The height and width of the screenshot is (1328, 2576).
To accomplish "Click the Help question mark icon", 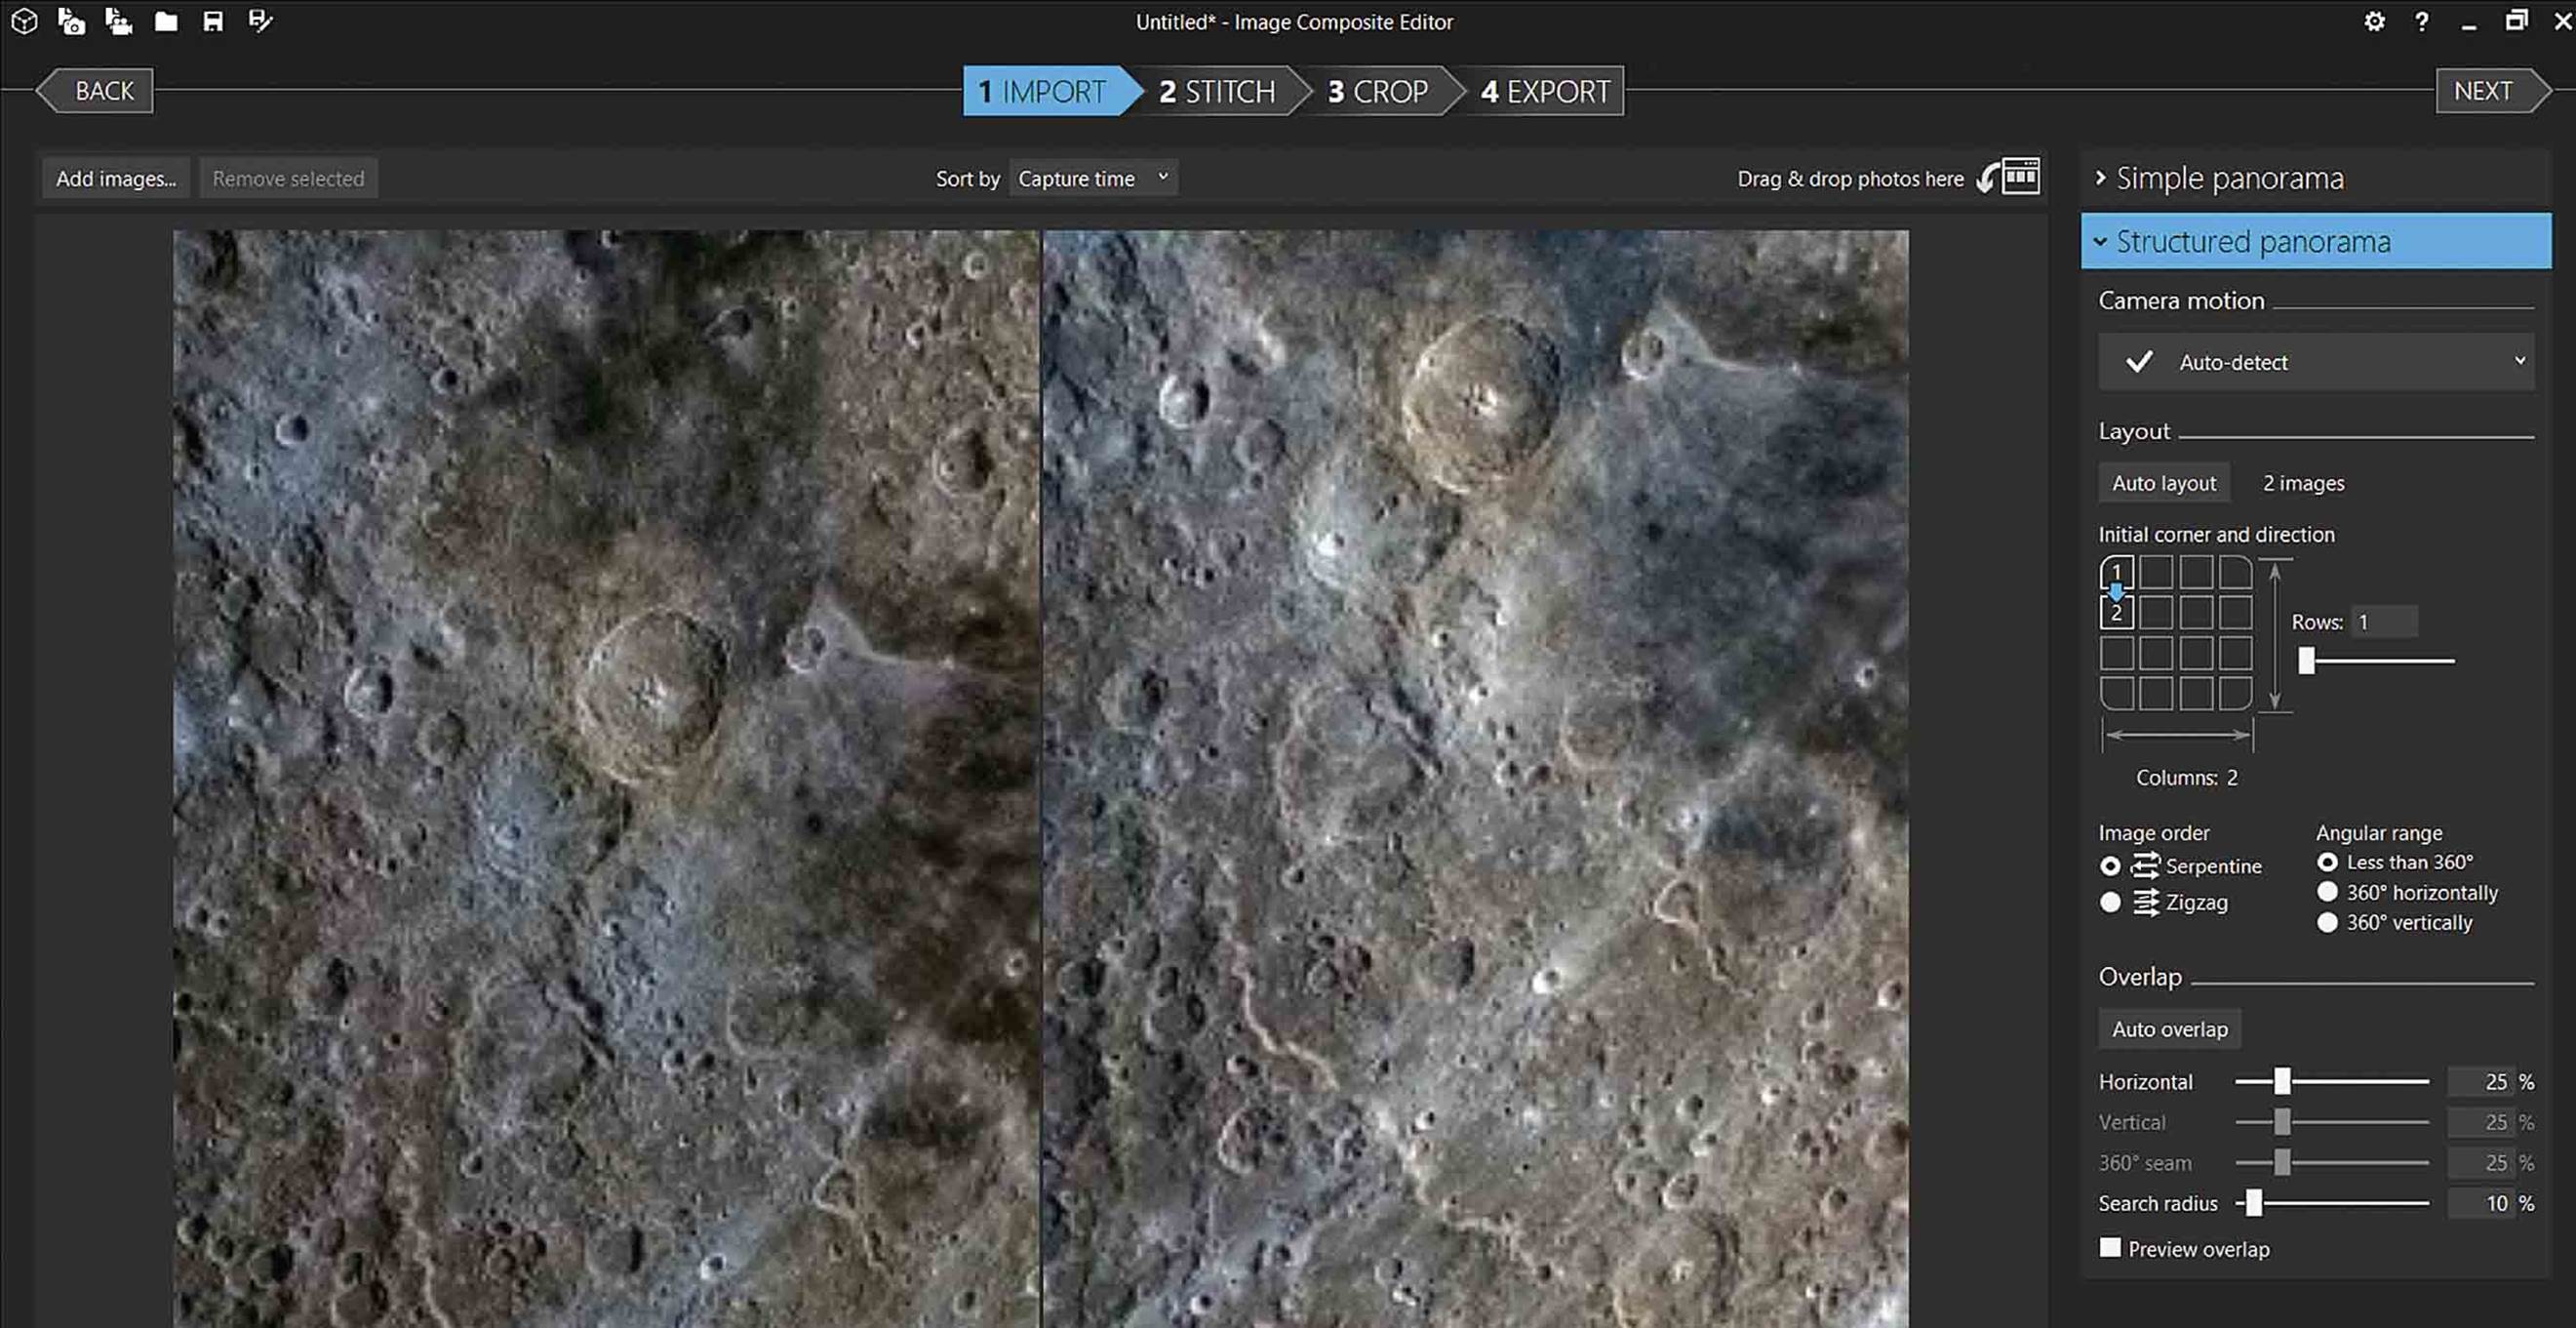I will [x=2421, y=21].
